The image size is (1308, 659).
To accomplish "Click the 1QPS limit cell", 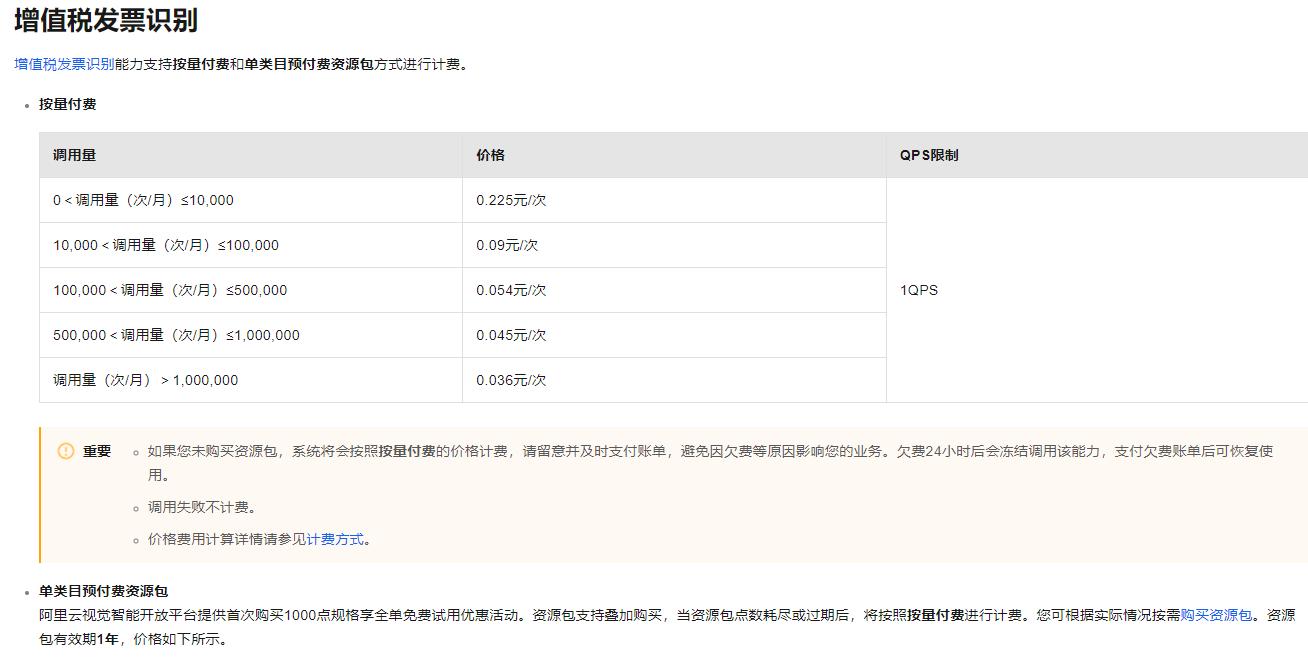I will point(919,290).
